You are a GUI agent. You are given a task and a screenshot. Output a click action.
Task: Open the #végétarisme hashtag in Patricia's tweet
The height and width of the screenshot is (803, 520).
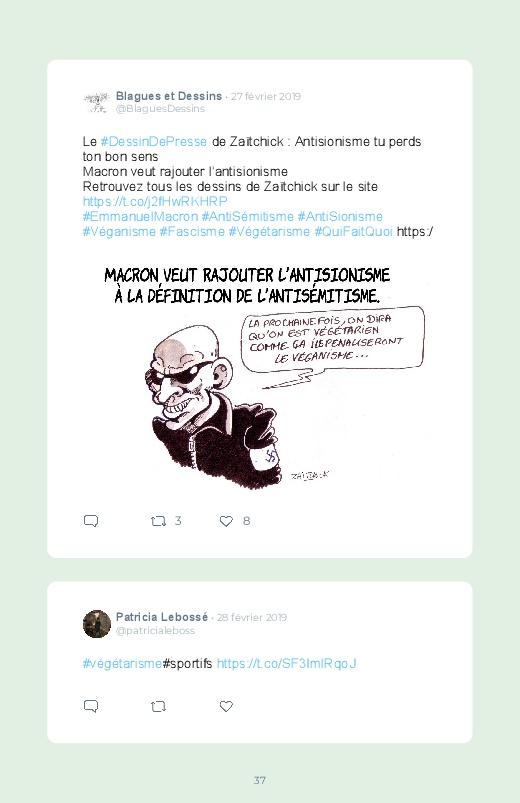122,664
